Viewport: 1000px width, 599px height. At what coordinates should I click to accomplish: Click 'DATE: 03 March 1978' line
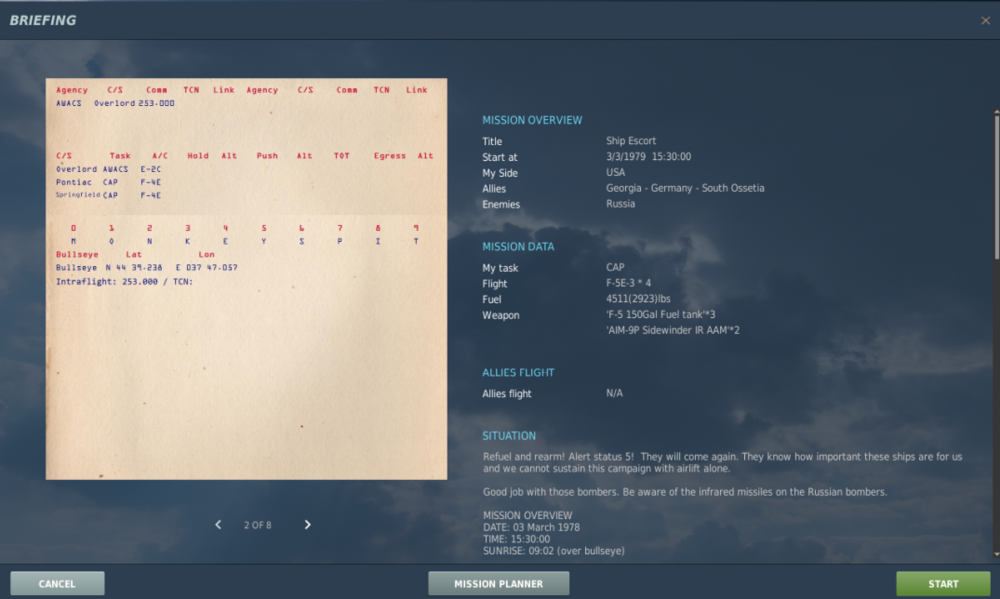(531, 528)
